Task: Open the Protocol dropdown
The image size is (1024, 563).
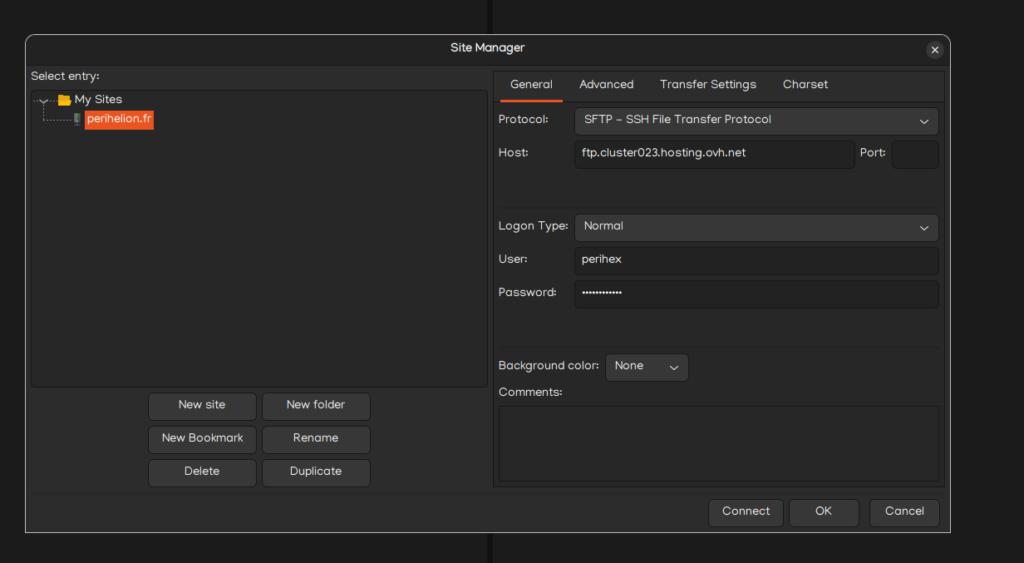Action: click(x=756, y=121)
